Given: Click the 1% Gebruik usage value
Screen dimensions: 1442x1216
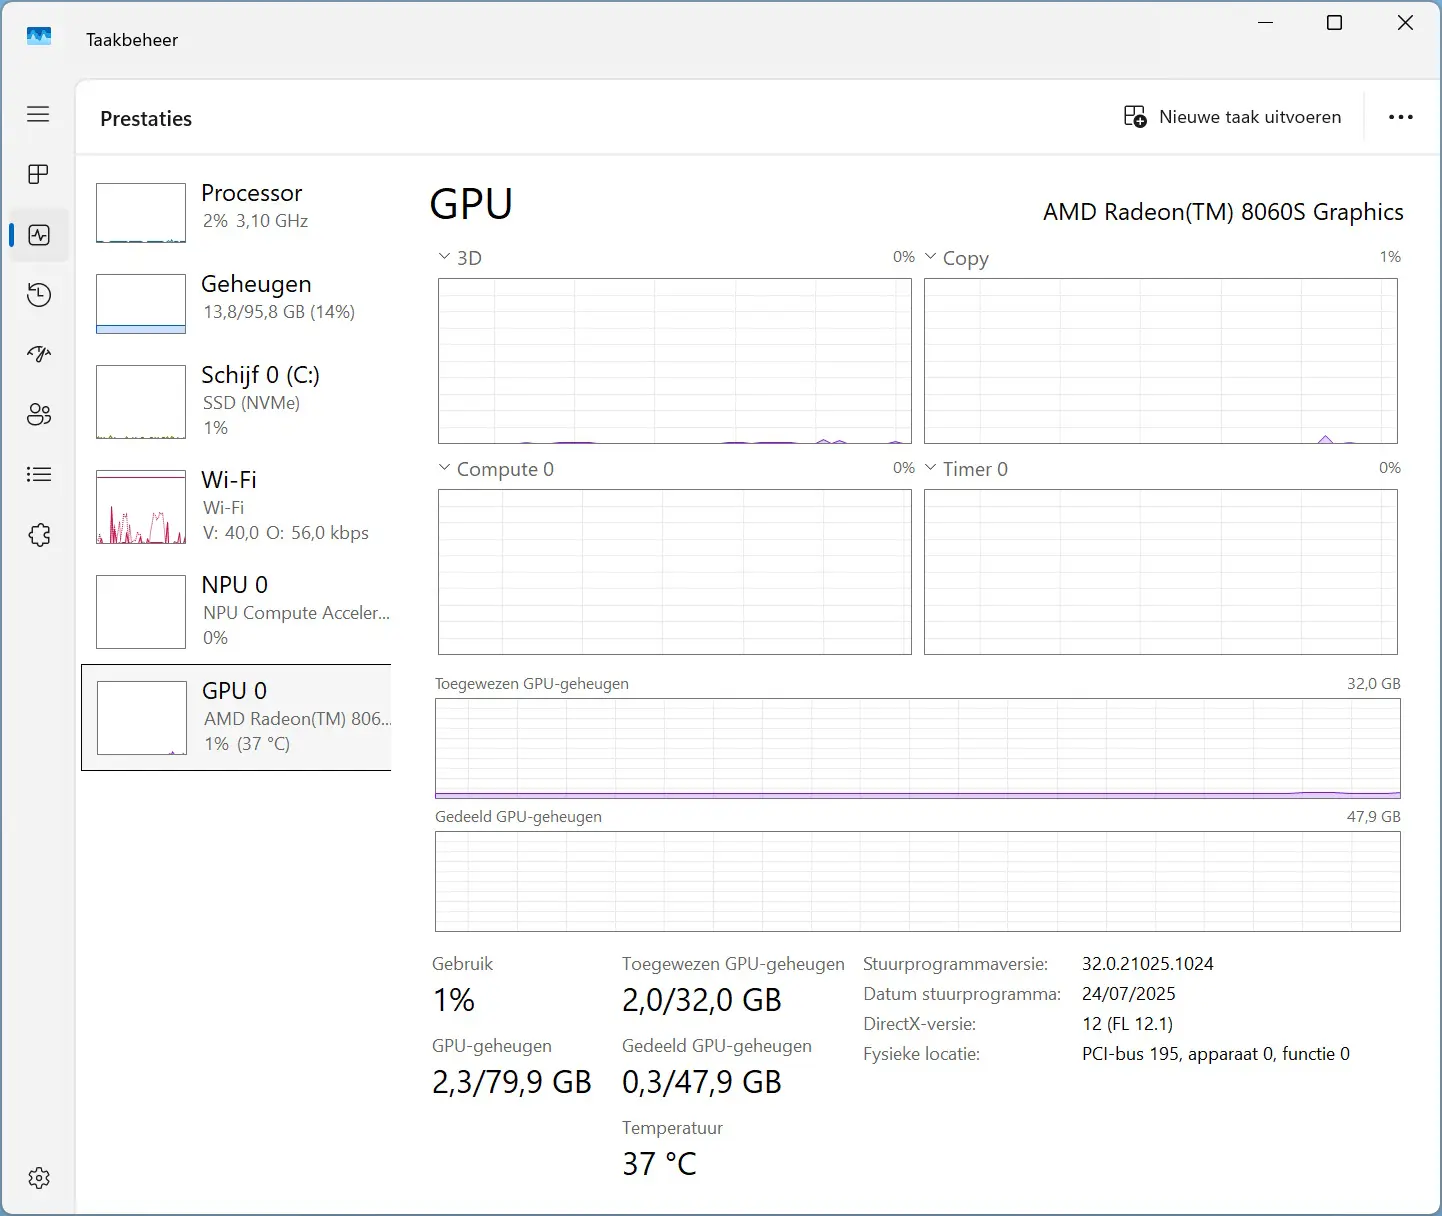Looking at the screenshot, I should (x=454, y=1000).
